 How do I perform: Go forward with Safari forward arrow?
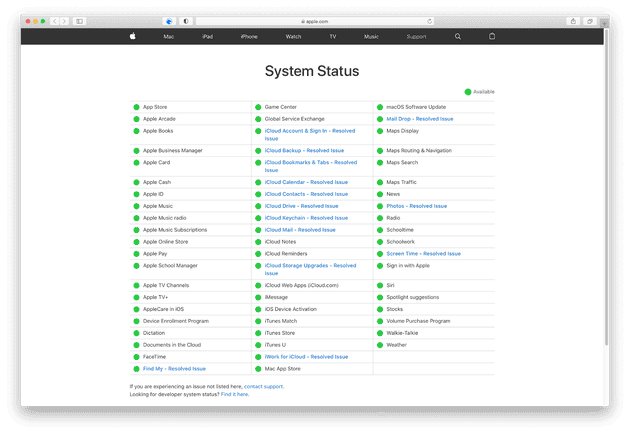click(x=64, y=21)
